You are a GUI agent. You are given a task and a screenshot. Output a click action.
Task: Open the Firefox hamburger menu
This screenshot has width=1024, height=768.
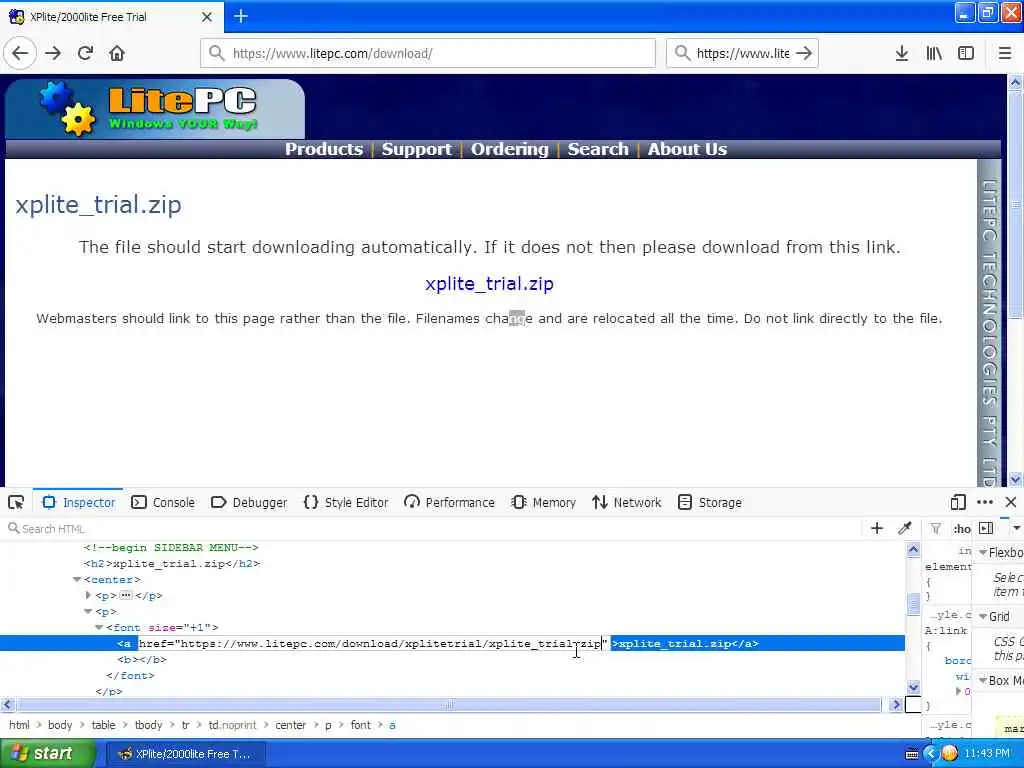[1005, 53]
